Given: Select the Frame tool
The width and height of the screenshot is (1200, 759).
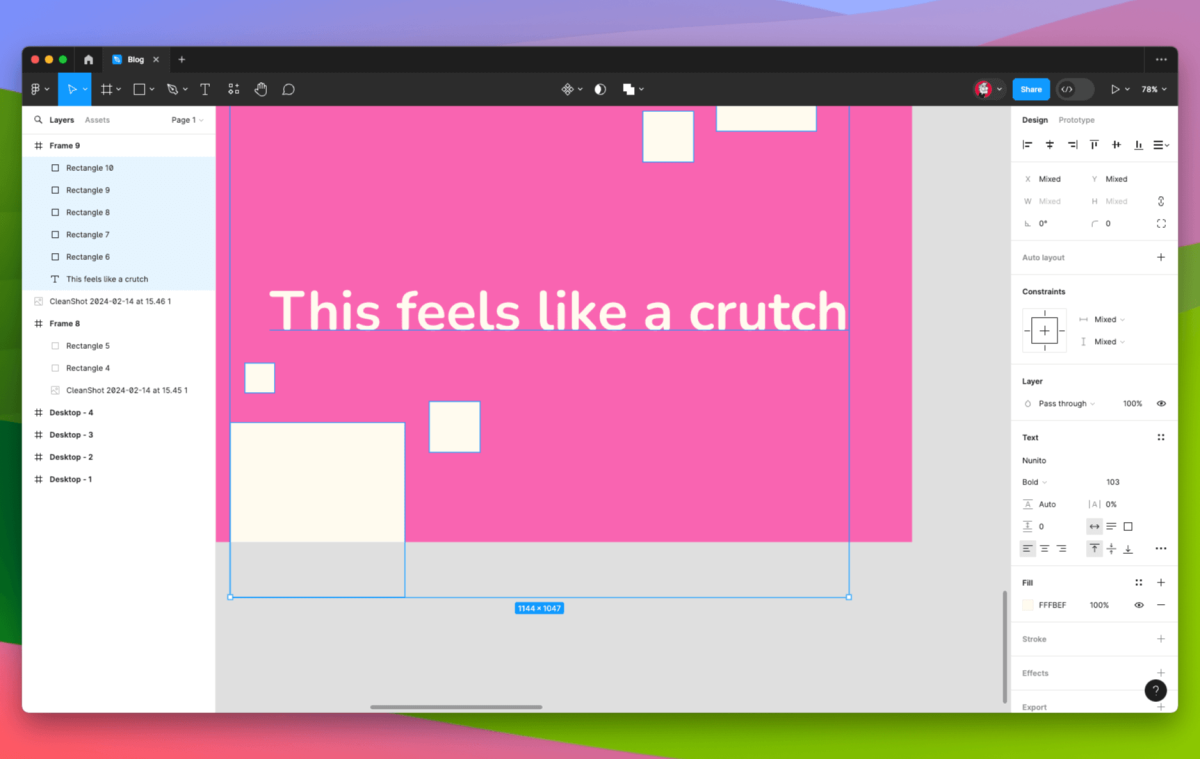Looking at the screenshot, I should coord(108,89).
